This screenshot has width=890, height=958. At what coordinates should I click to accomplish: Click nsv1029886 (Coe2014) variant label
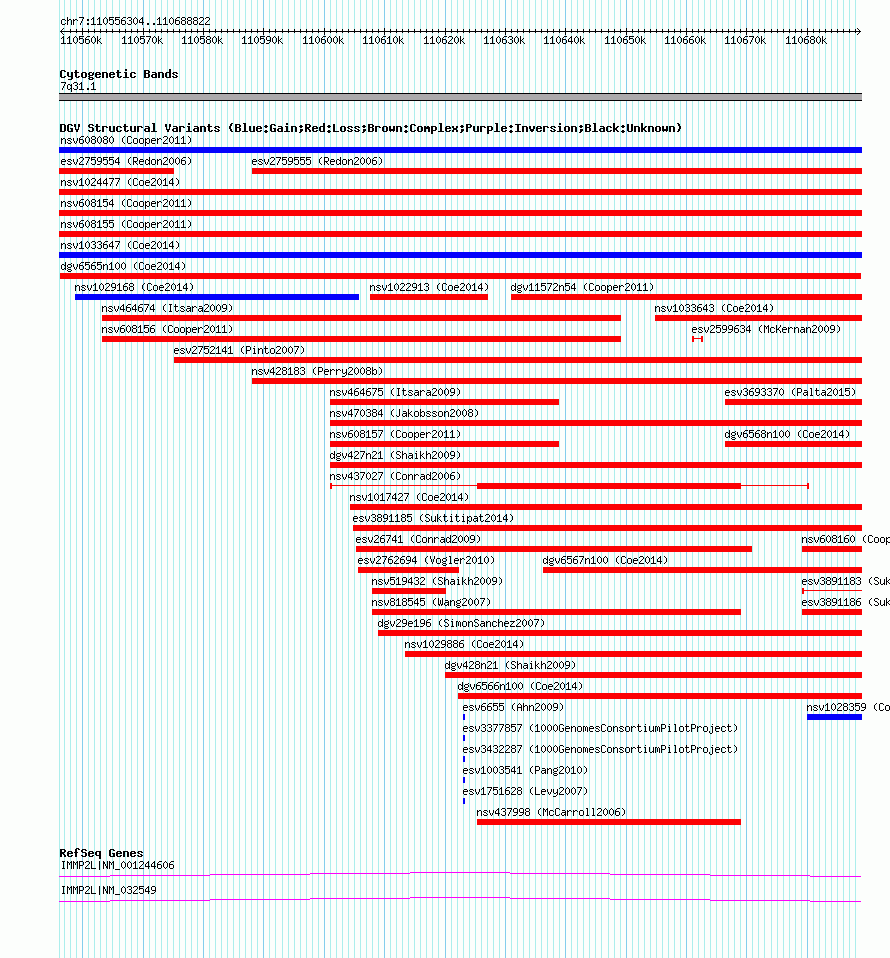[x=464, y=644]
